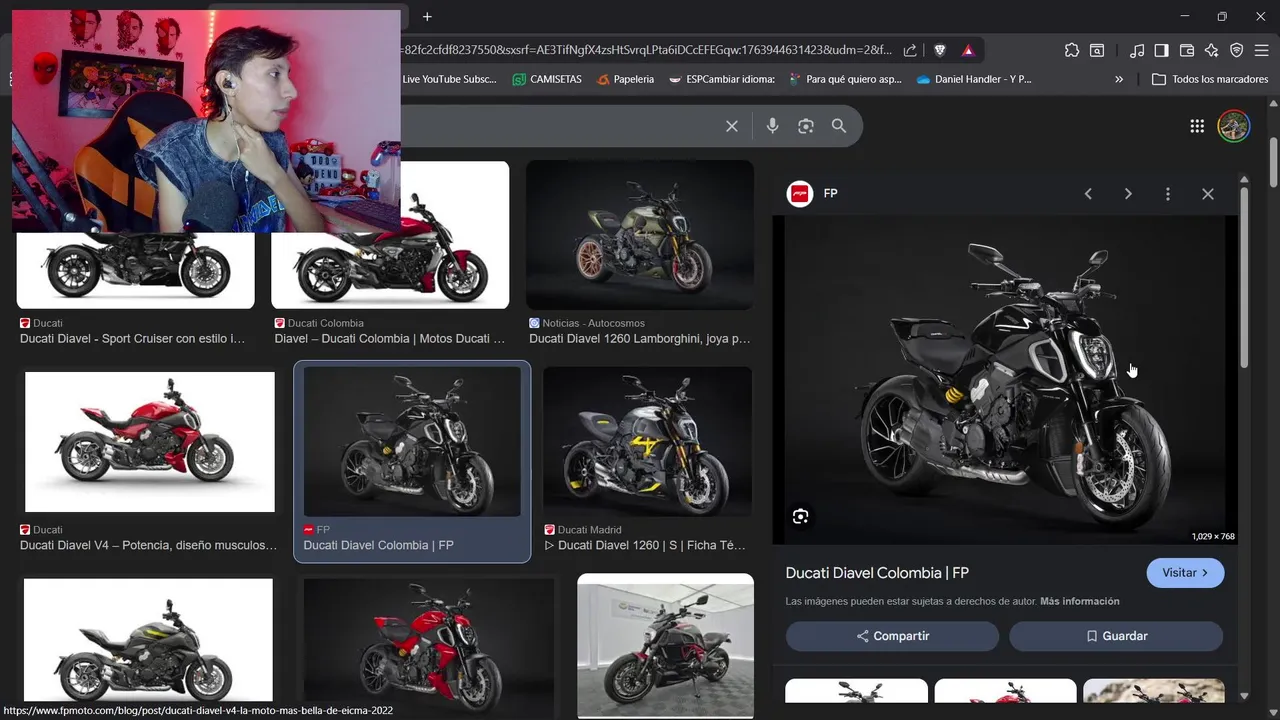Open the Ducati Diavel Colombia | FP title

point(877,573)
